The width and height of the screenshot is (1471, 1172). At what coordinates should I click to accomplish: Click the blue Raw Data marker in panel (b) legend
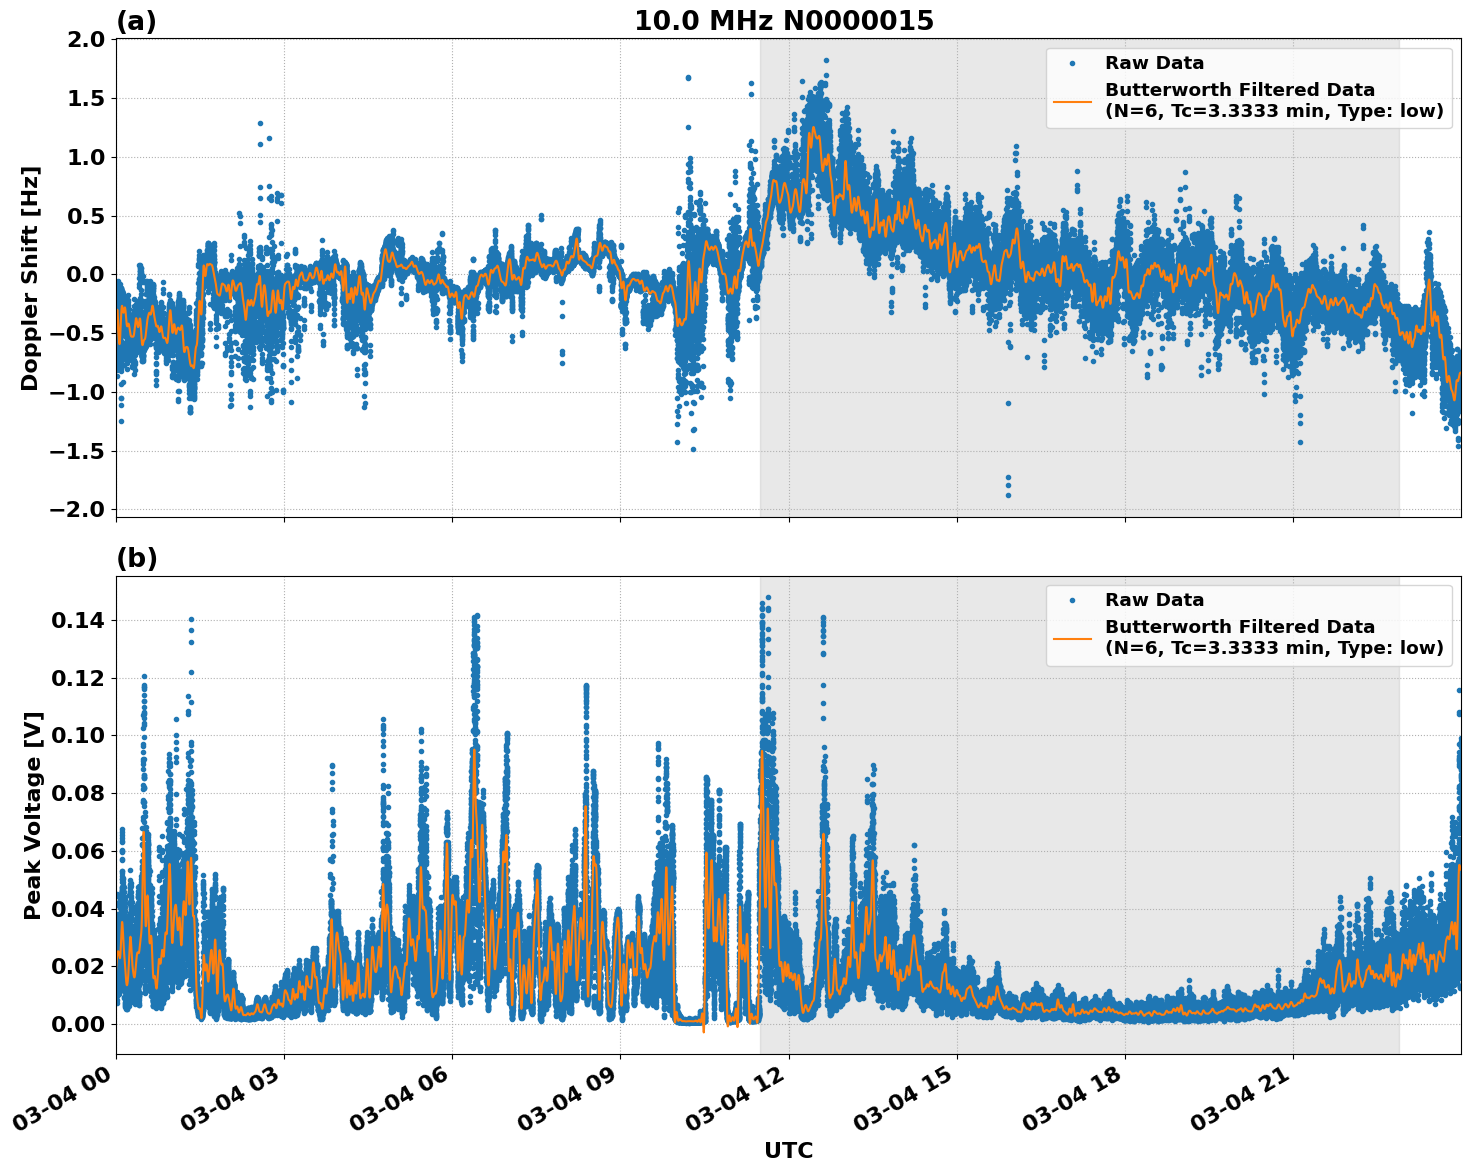point(1072,598)
